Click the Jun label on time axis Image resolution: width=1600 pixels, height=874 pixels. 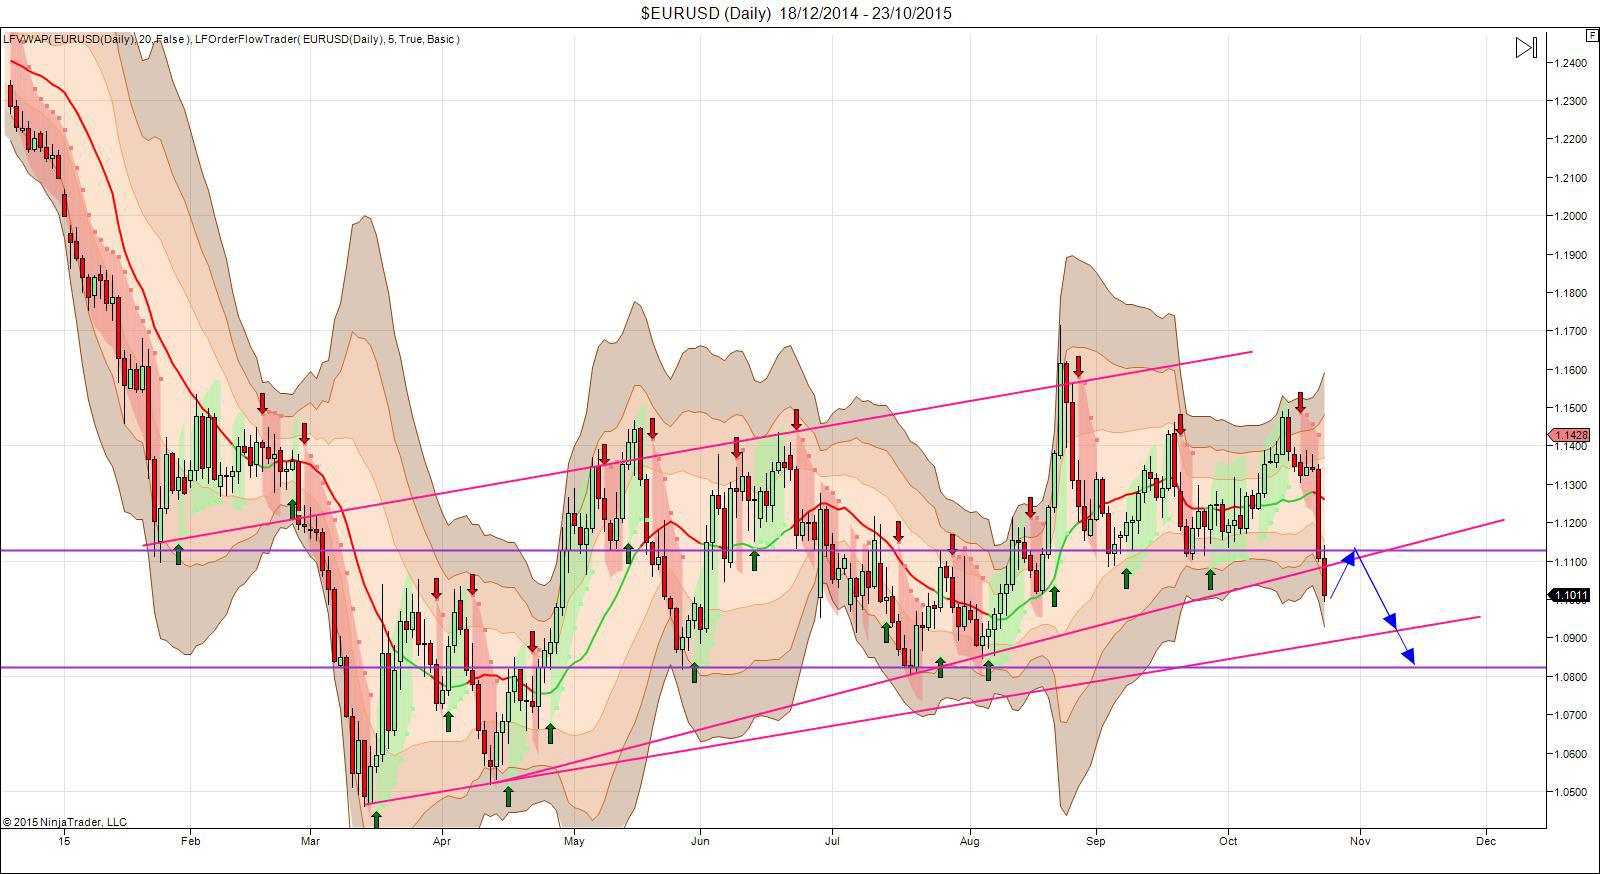(x=700, y=841)
